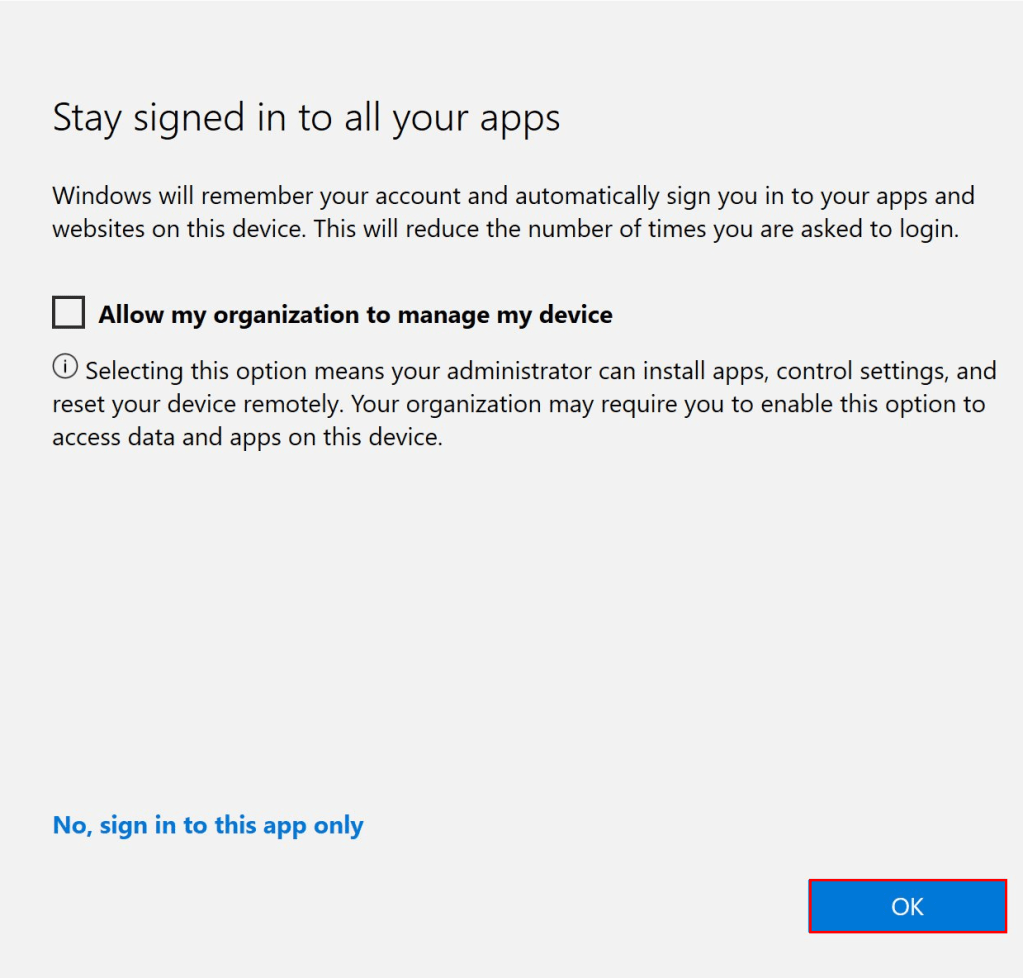Click the info icon beside 'Selecting this option'
The height and width of the screenshot is (978, 1023).
point(64,368)
